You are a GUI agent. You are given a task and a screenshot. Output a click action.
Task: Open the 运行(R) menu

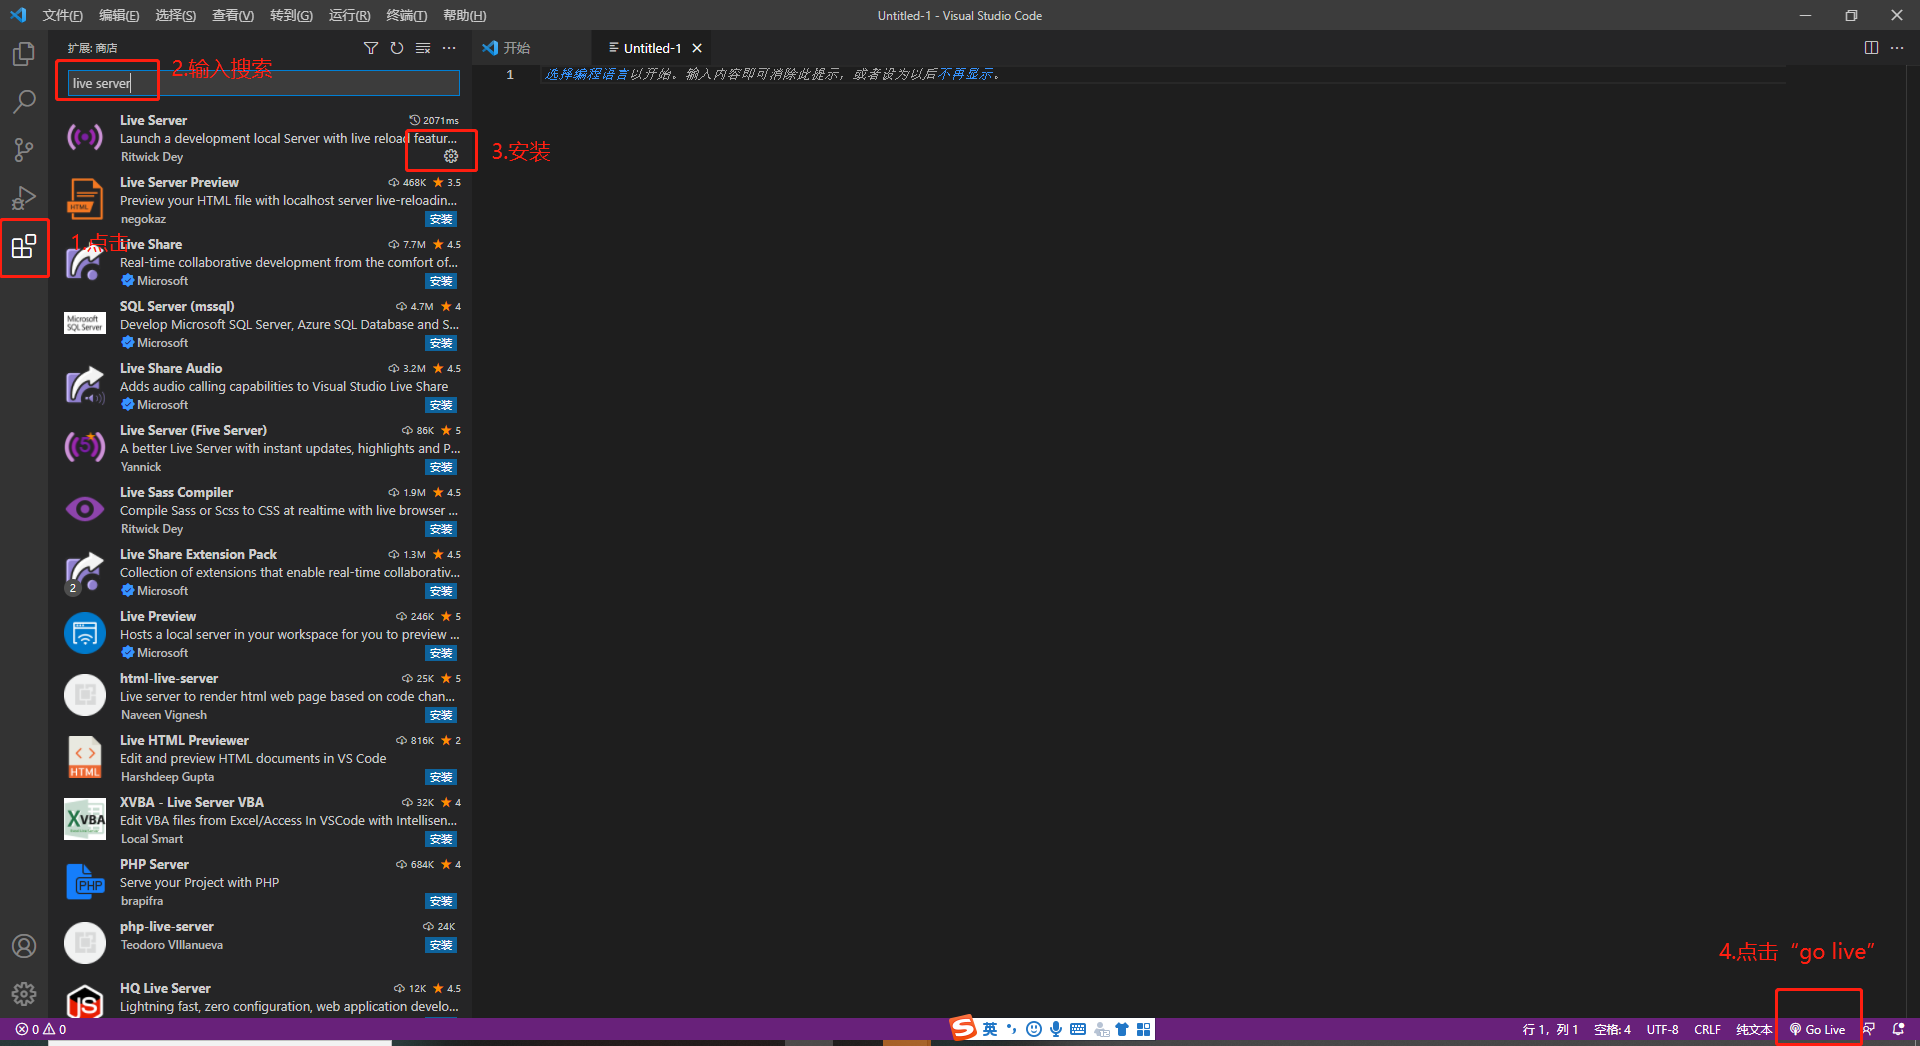click(x=349, y=15)
